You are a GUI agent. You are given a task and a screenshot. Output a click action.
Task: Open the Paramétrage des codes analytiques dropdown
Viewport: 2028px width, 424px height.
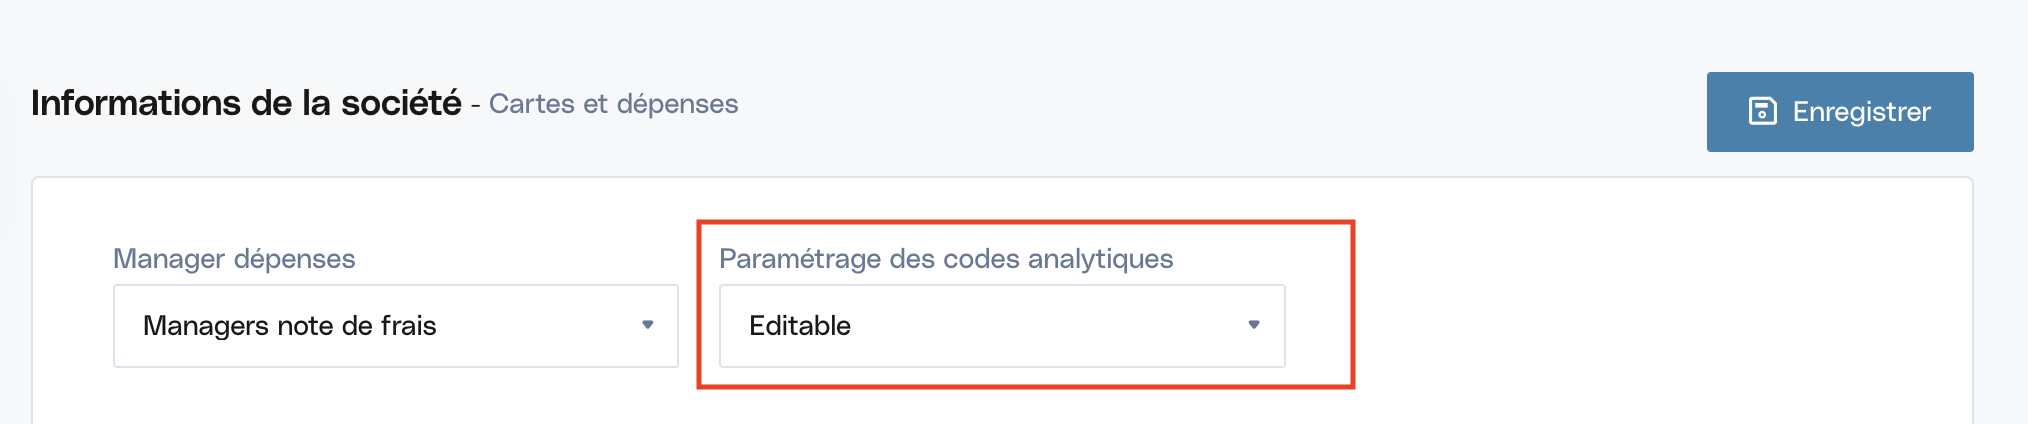(1002, 326)
